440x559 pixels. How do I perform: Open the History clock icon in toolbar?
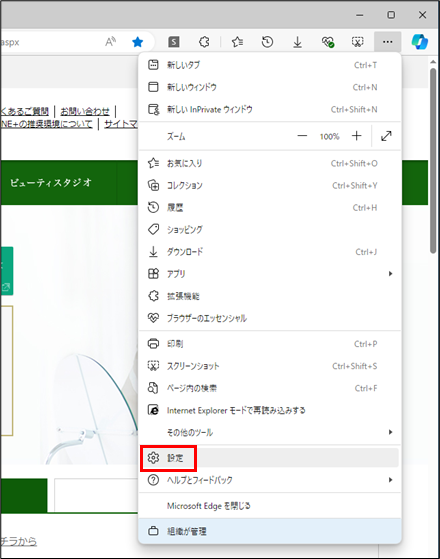click(267, 42)
